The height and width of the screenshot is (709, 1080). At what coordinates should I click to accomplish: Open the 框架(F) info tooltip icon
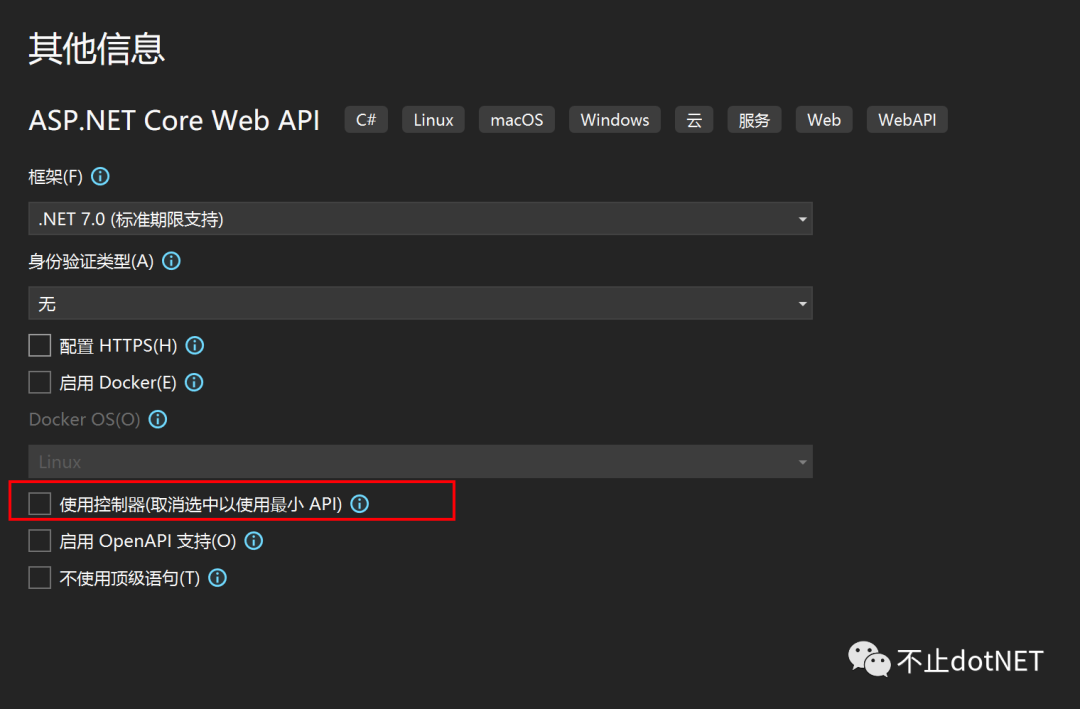click(x=99, y=176)
